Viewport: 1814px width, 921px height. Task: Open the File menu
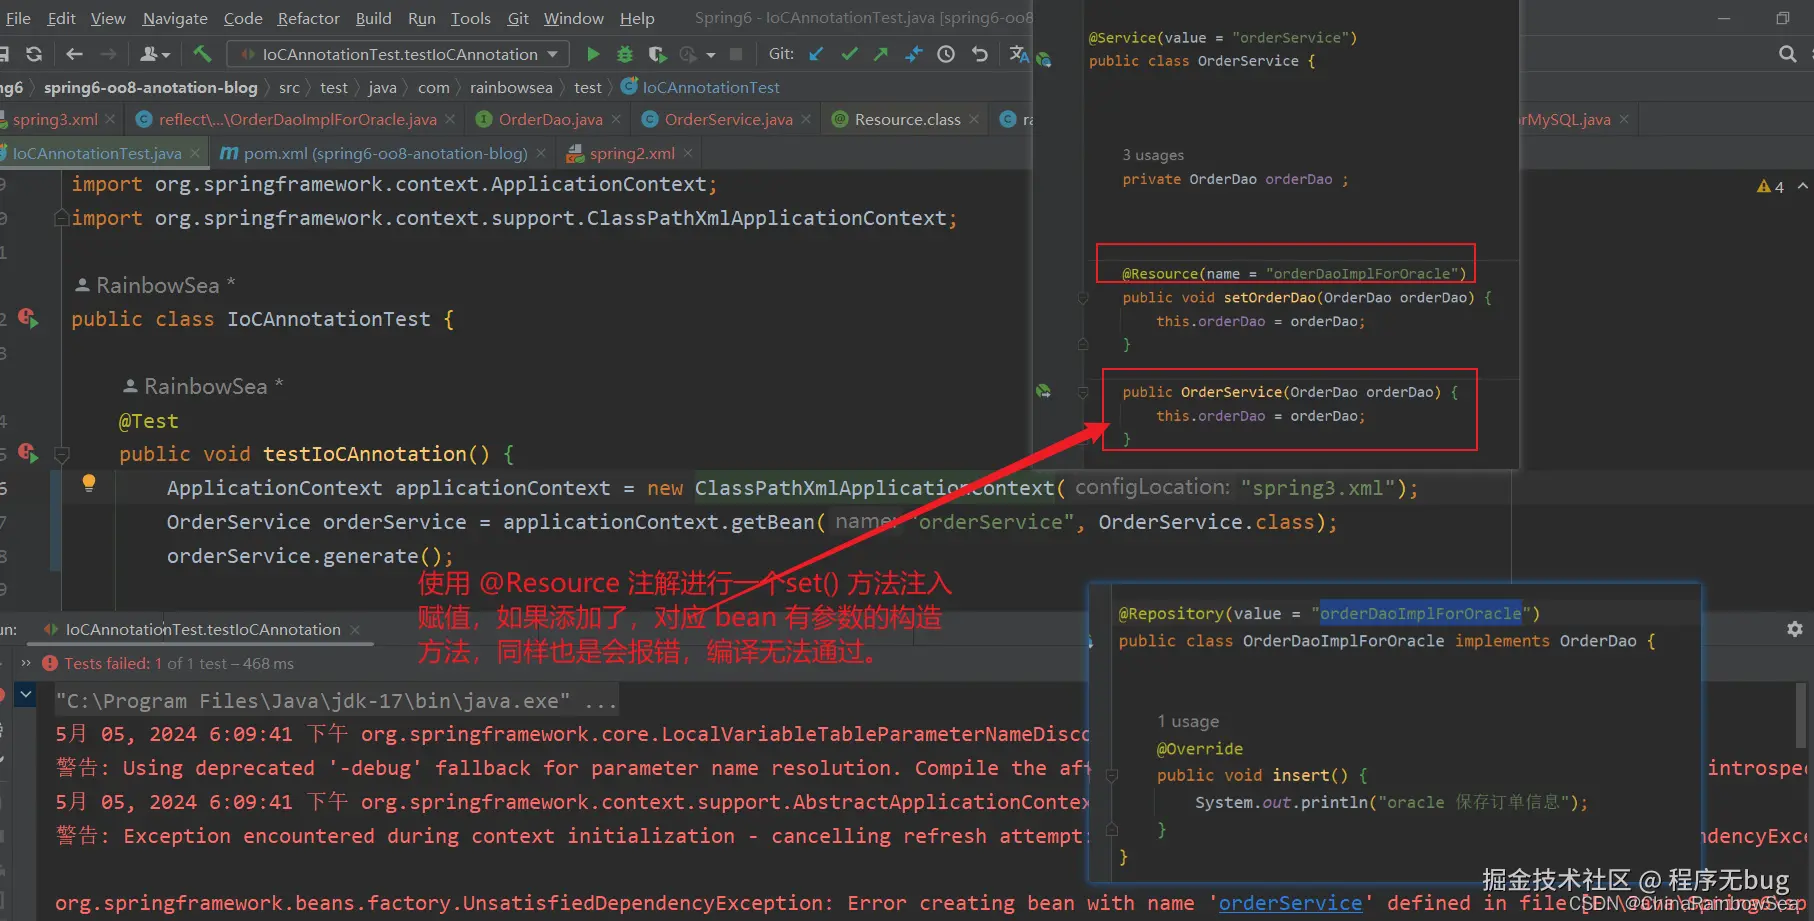click(x=18, y=18)
